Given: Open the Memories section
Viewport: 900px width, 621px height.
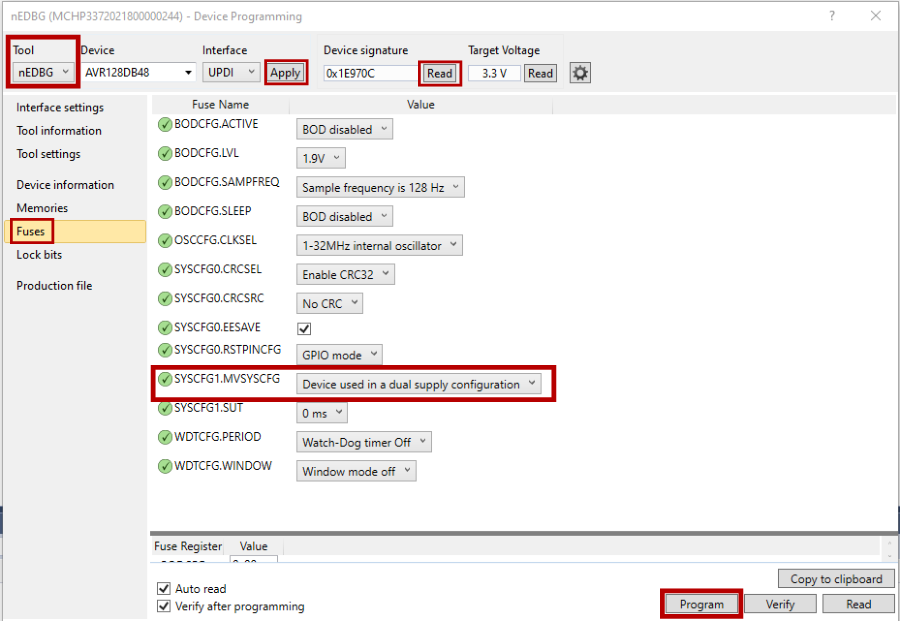Looking at the screenshot, I should [42, 208].
